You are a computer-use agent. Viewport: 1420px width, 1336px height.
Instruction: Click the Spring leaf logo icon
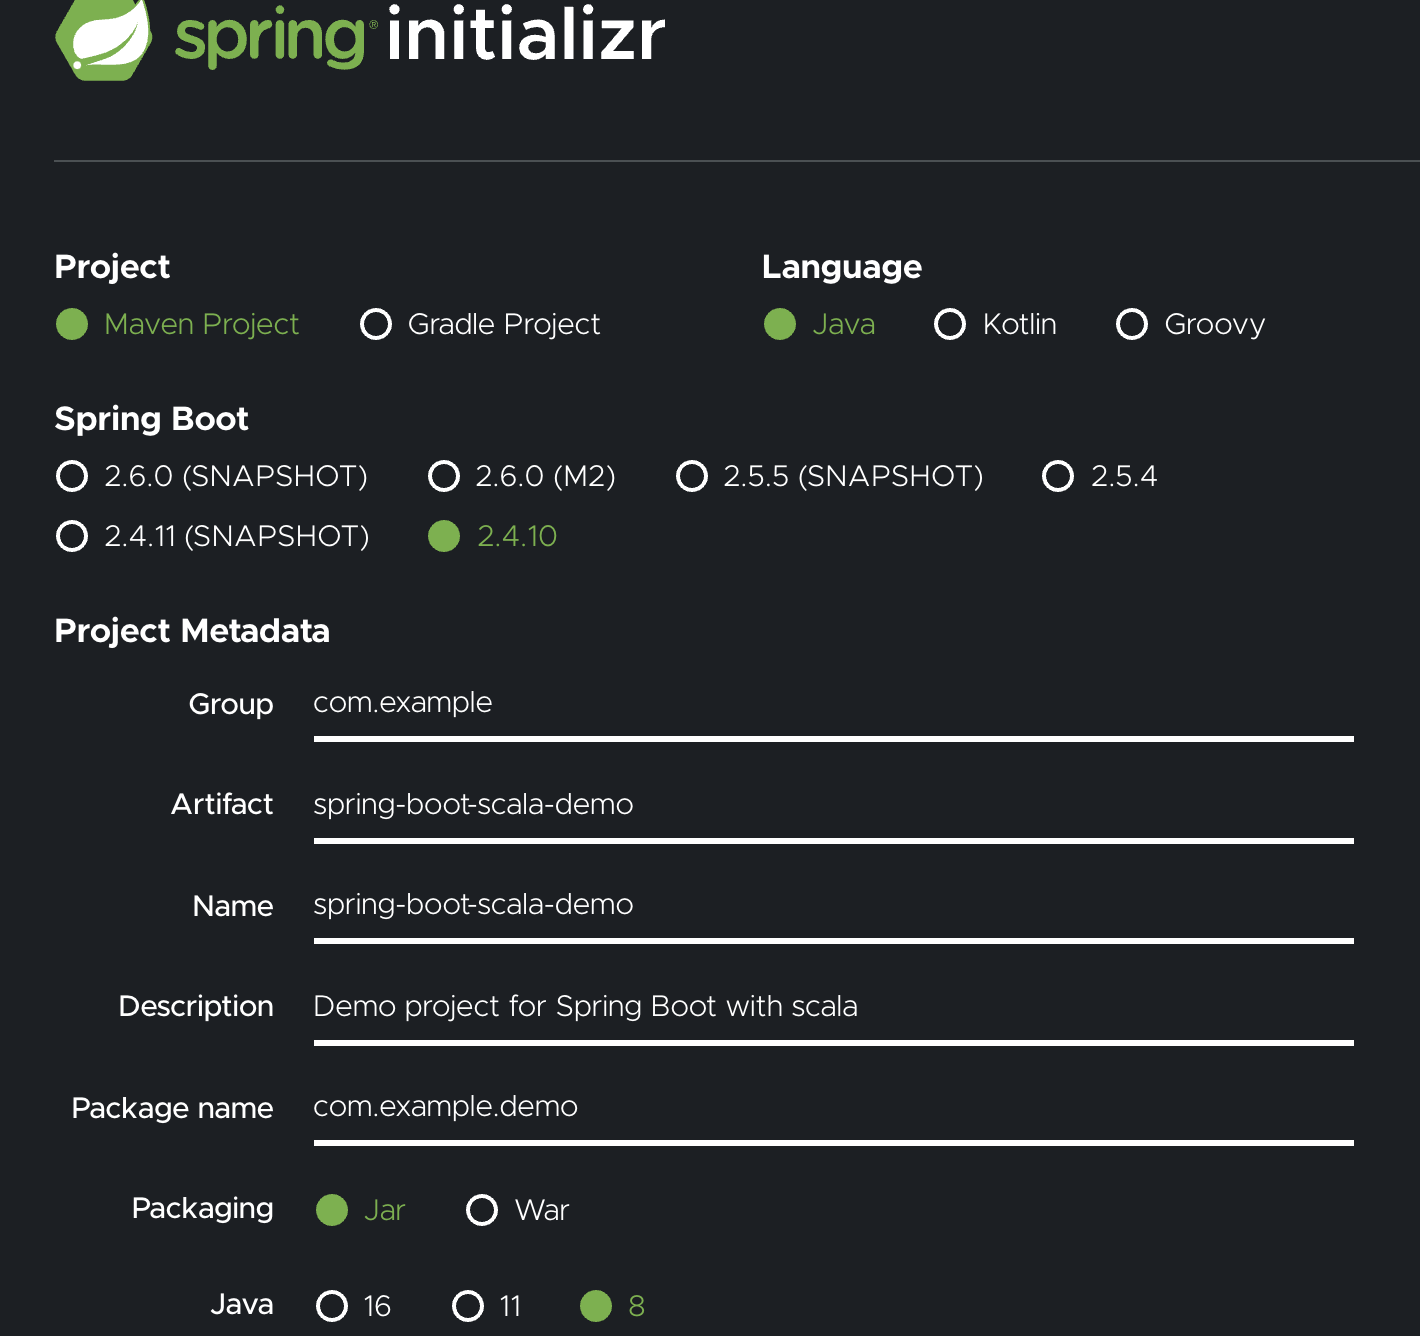tap(104, 38)
